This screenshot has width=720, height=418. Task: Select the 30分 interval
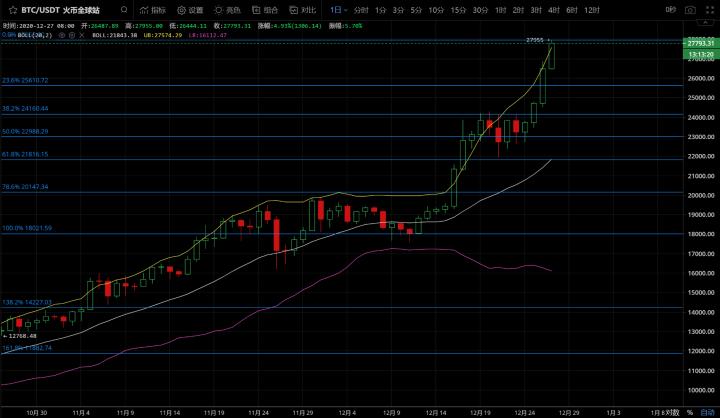coord(480,10)
